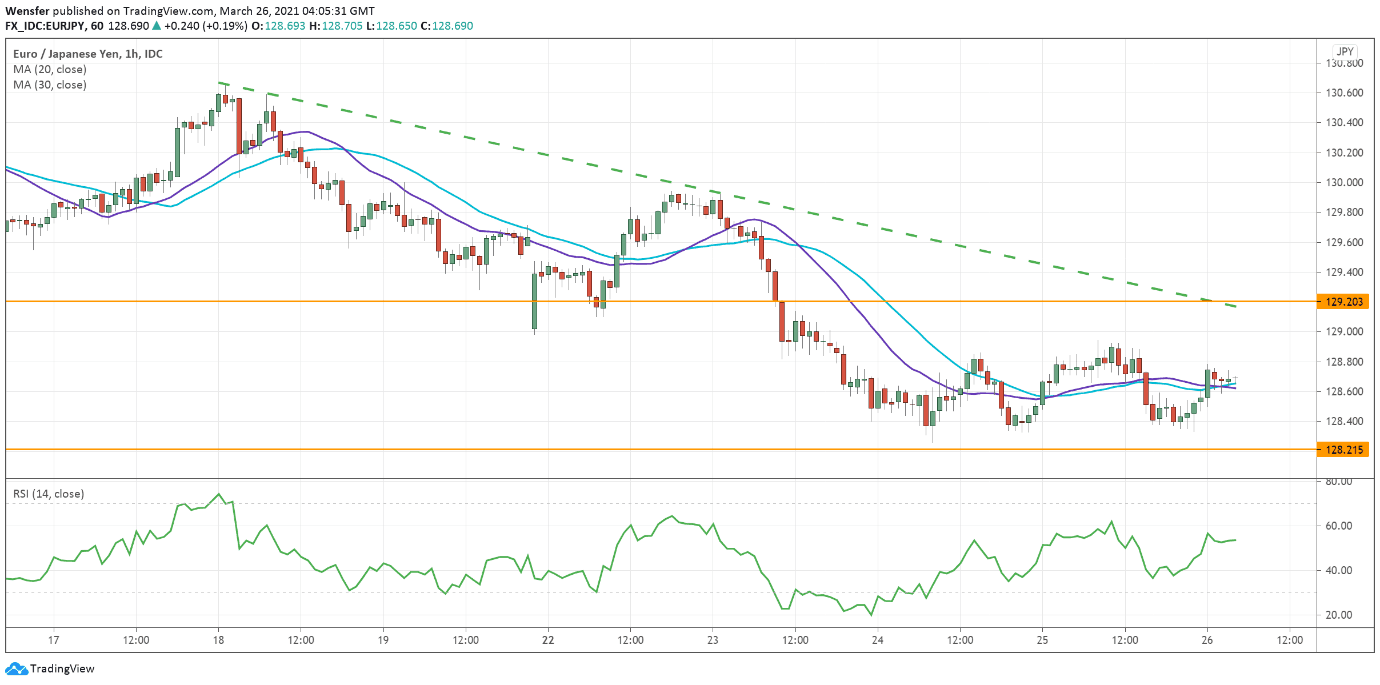Viewport: 1380px width, 685px height.
Task: Select the MA (30, close) indicator label
Action: point(50,85)
